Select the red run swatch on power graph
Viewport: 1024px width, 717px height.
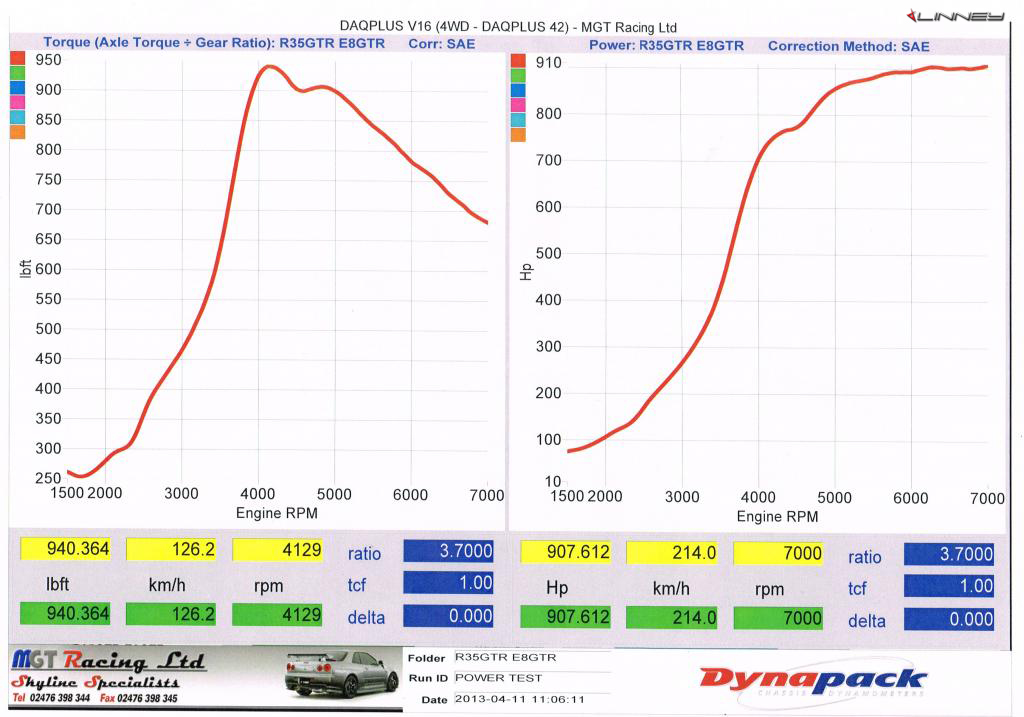pyautogui.click(x=518, y=61)
